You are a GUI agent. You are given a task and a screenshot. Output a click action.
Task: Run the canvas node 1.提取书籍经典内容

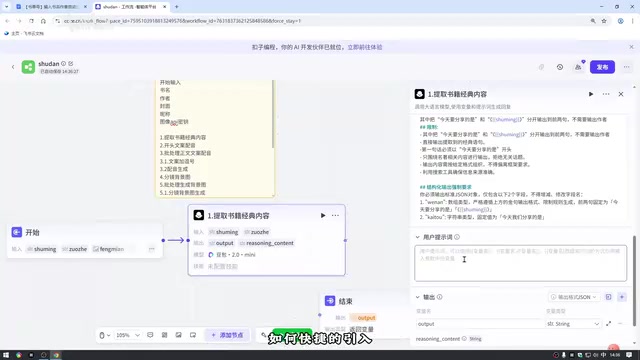click(323, 216)
